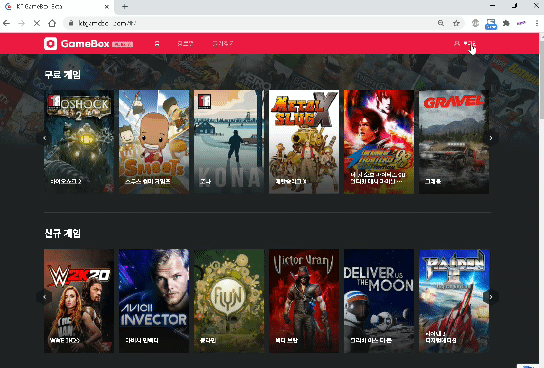
Task: Open the third item in the red header
Action: 223,44
